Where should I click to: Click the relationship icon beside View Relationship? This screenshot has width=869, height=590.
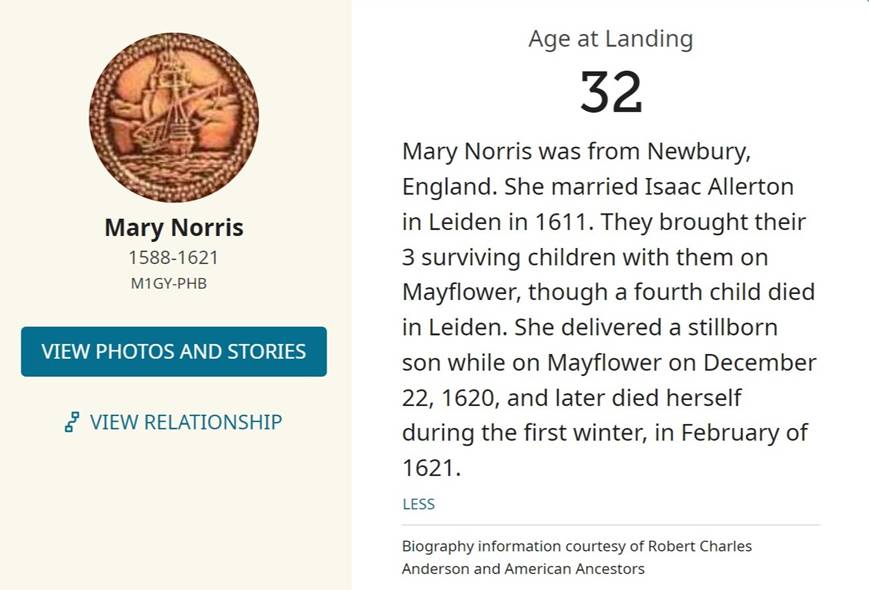pos(72,422)
